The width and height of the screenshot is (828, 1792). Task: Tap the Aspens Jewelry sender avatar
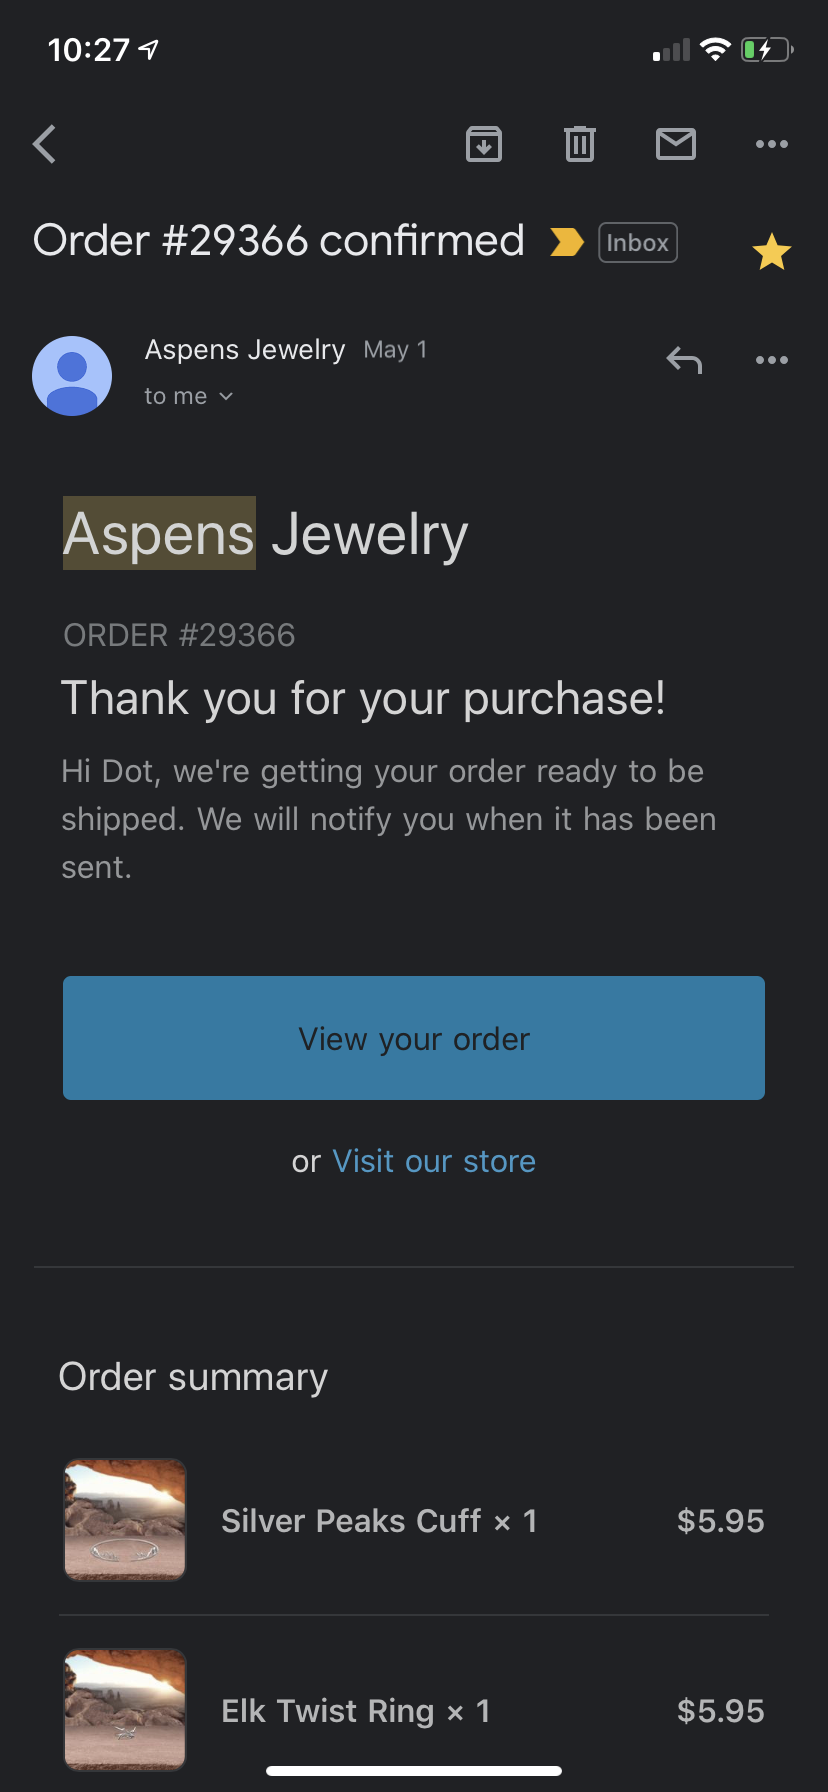[x=72, y=376]
